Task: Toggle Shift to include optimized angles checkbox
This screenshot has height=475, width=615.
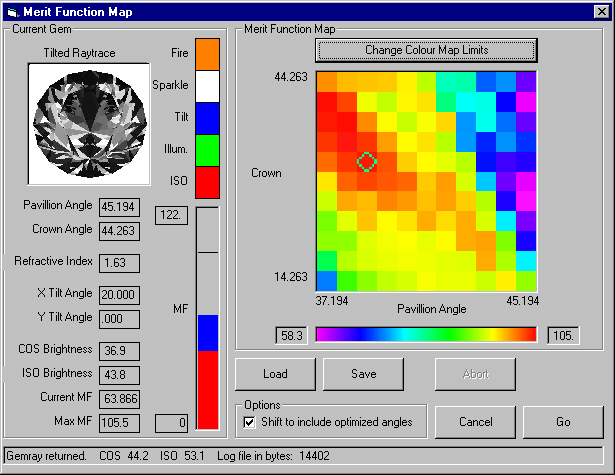Action: pos(249,422)
